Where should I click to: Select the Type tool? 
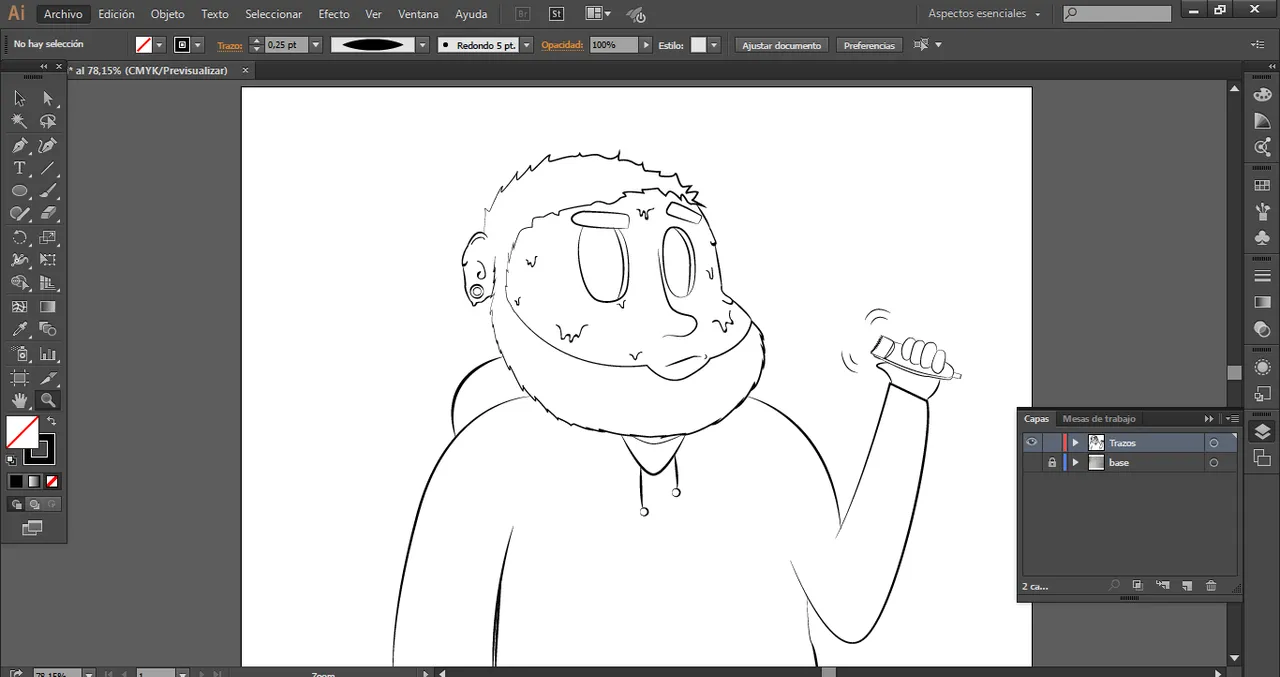(x=19, y=168)
